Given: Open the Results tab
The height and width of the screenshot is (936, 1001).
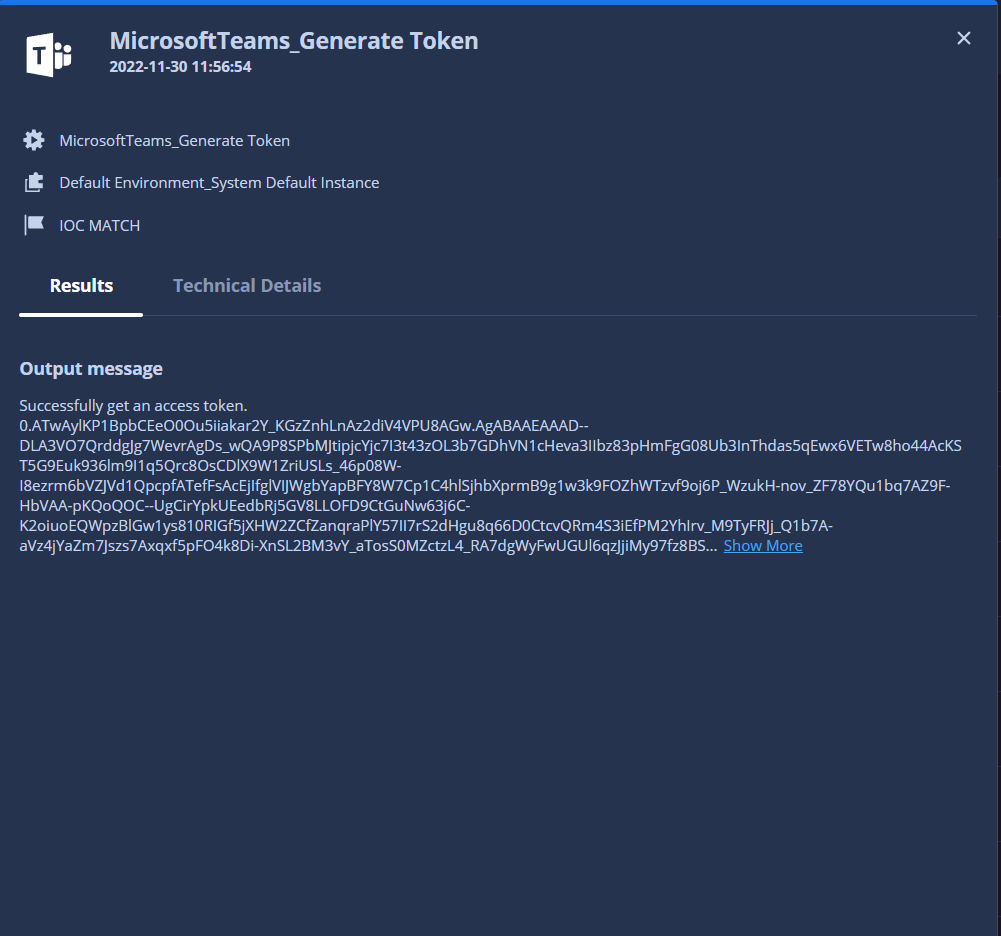Looking at the screenshot, I should click(80, 285).
